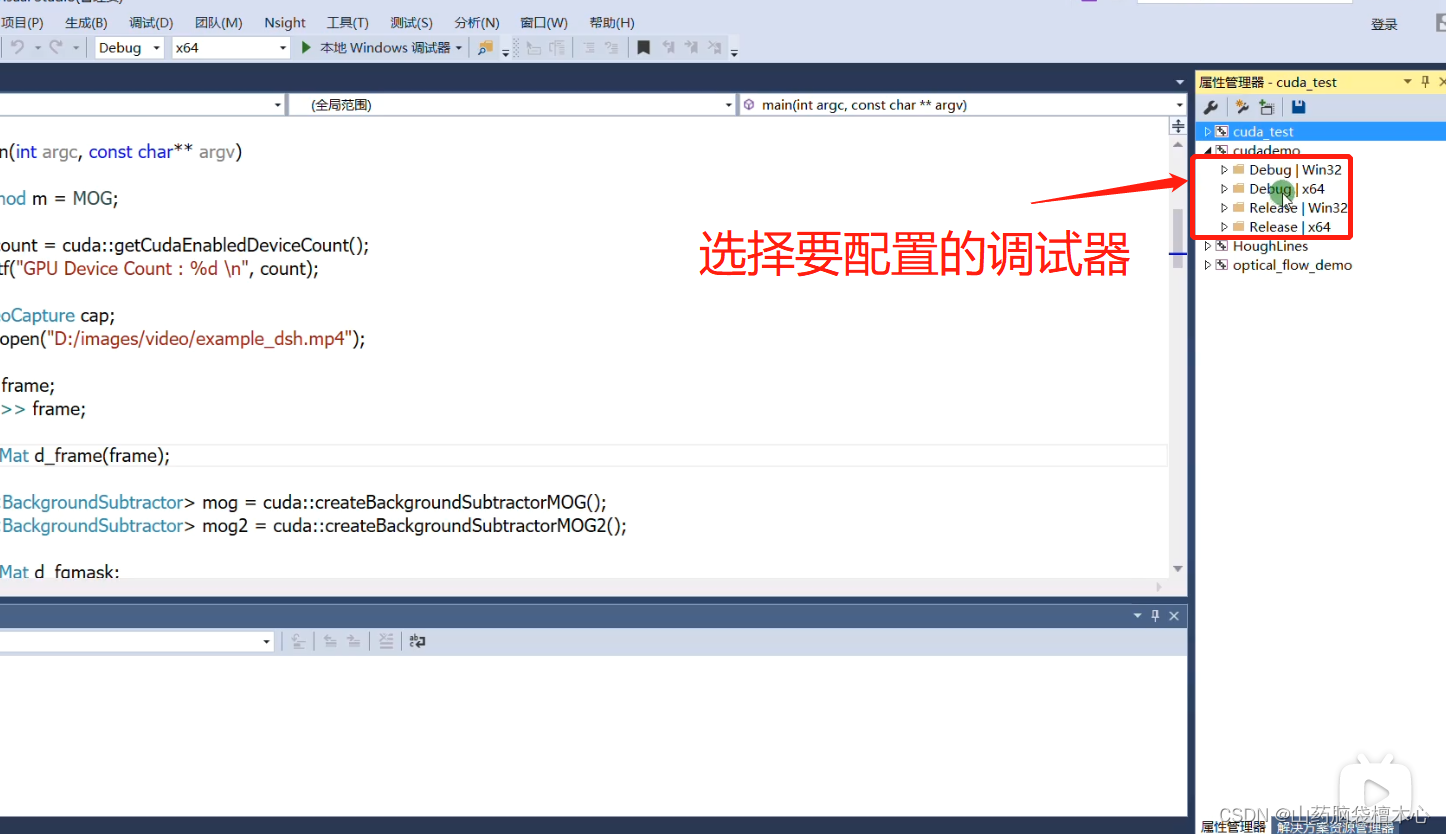The height and width of the screenshot is (834, 1446).
Task: Expand the HoughLines project node
Action: (x=1208, y=246)
